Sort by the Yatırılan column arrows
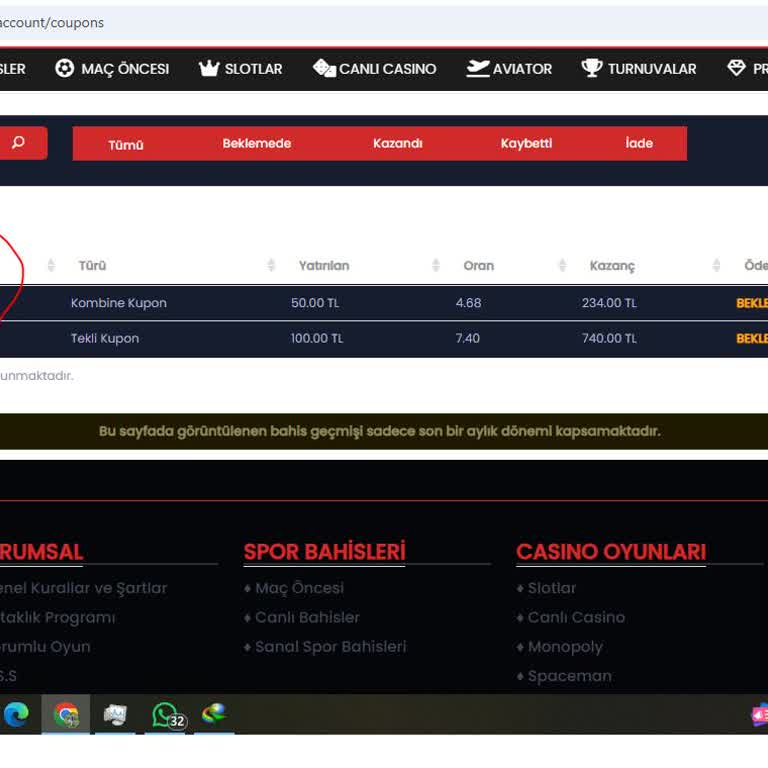Image resolution: width=768 pixels, height=768 pixels. (x=435, y=265)
